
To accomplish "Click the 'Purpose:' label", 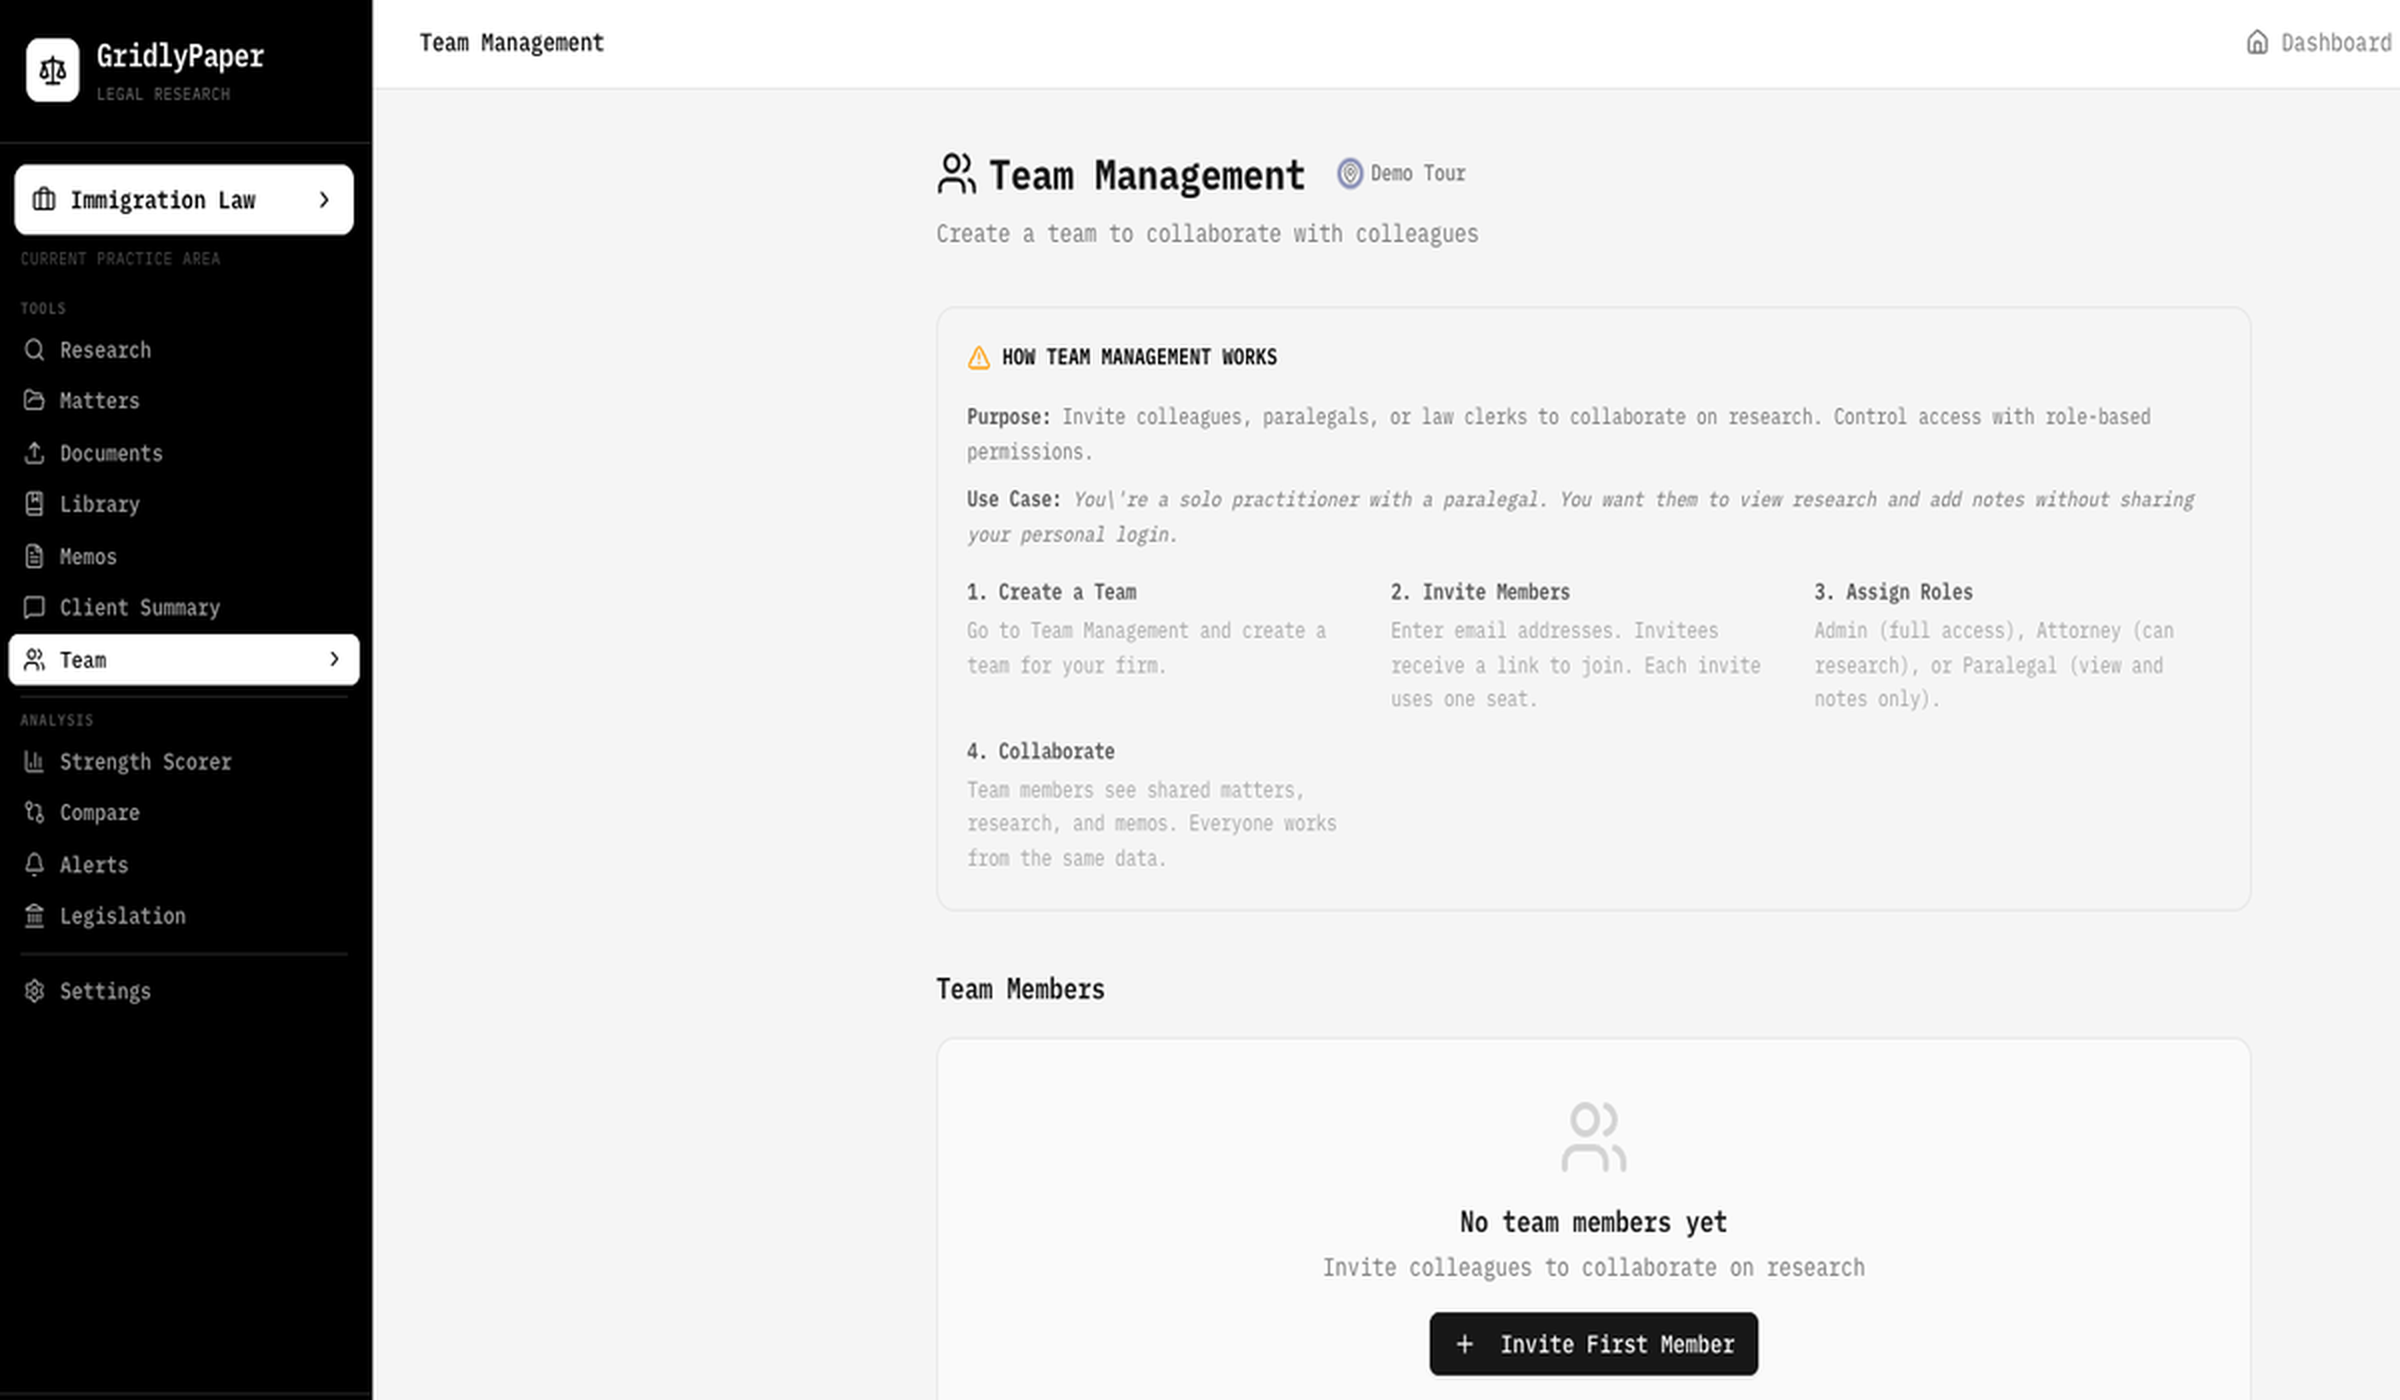I will [x=1008, y=417].
